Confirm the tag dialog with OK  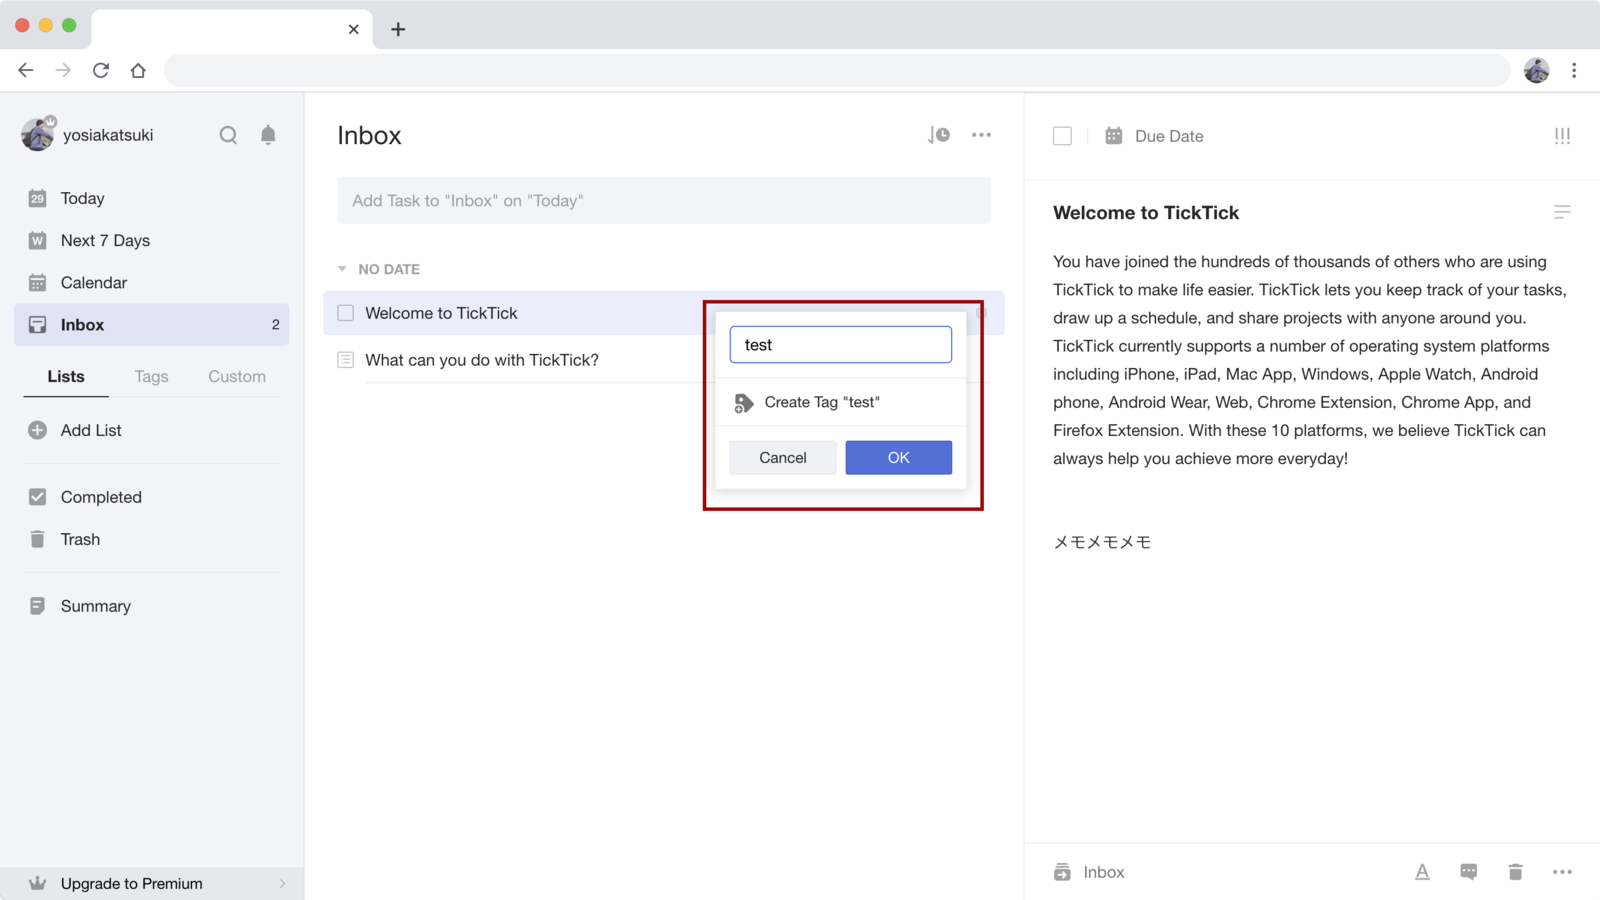coord(899,457)
